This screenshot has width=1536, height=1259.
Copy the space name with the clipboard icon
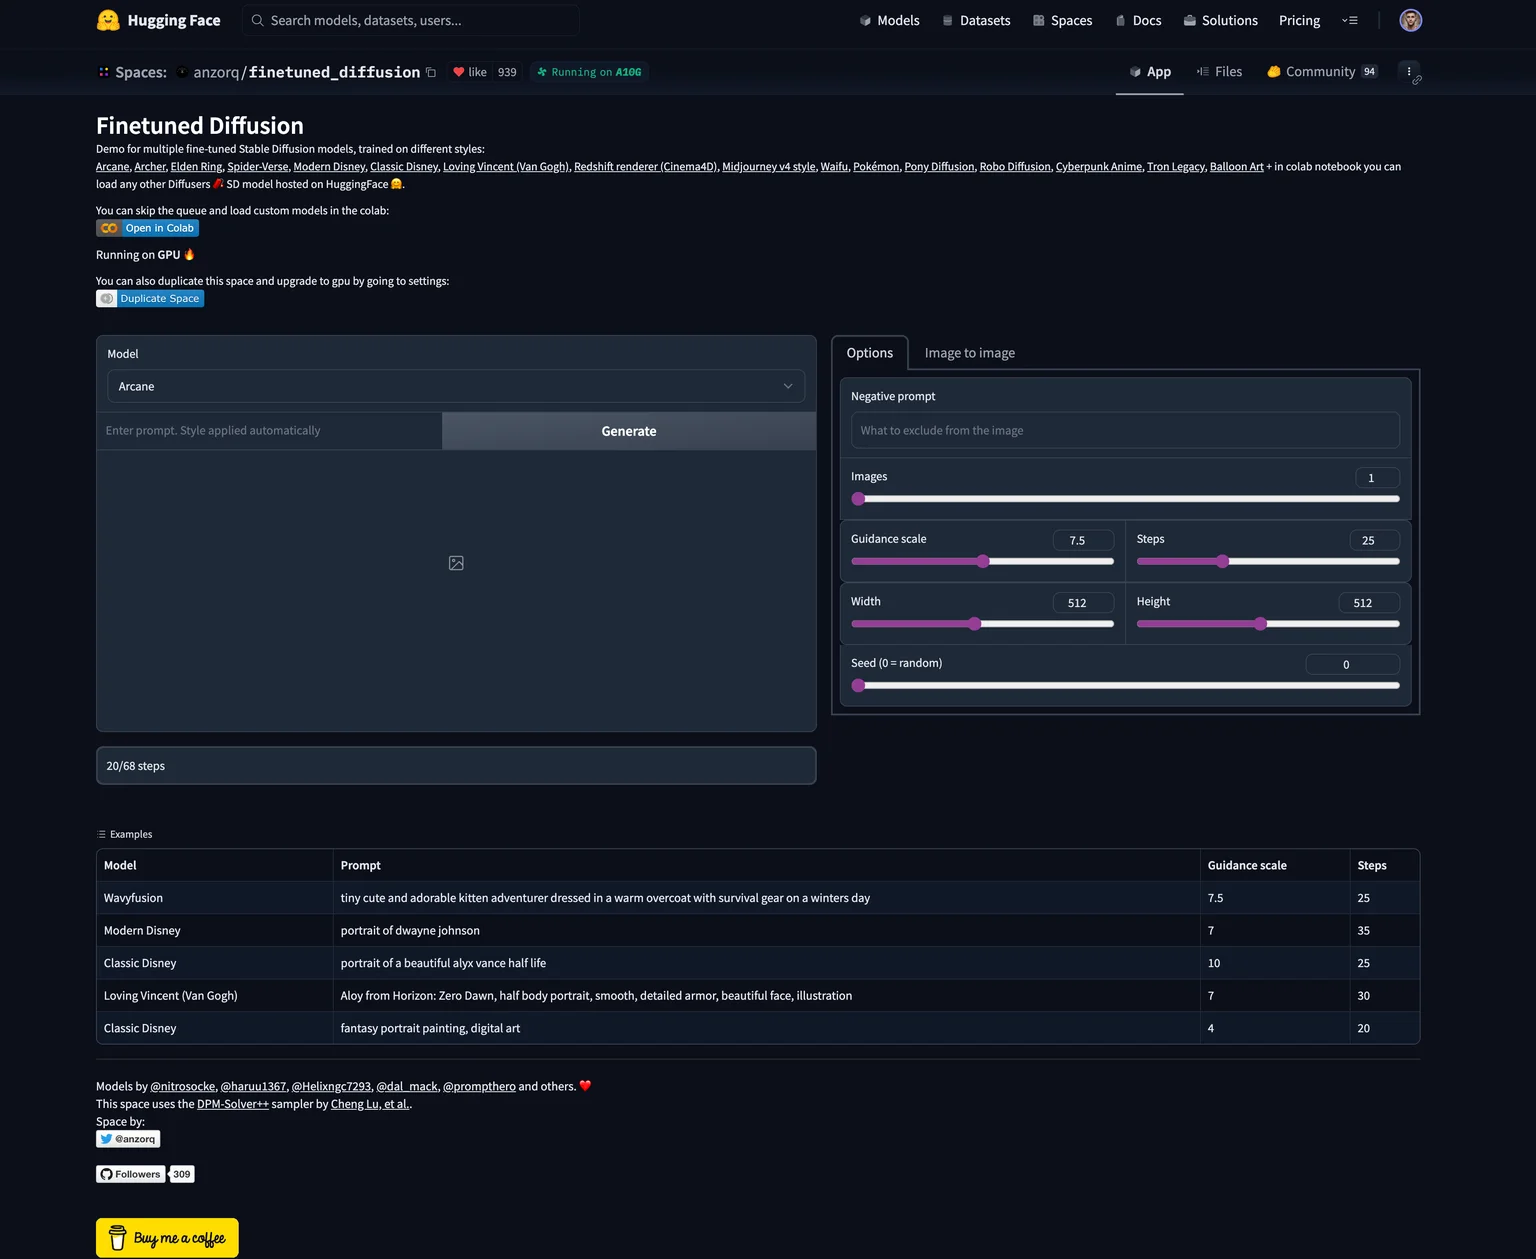click(431, 72)
